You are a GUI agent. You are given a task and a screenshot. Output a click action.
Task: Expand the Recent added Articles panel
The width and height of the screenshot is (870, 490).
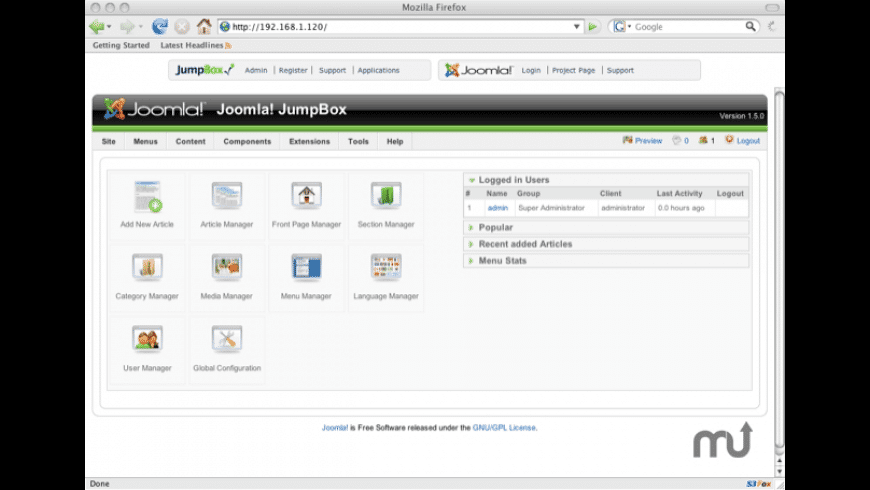[471, 244]
